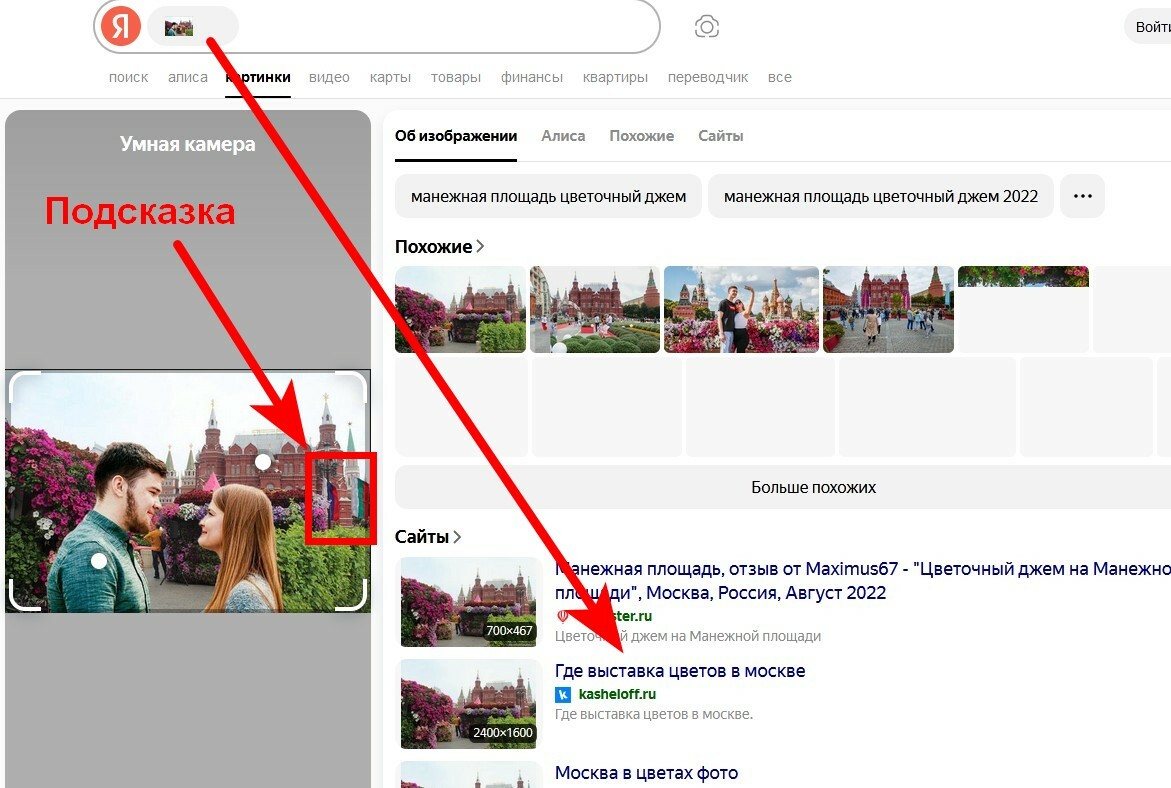
Task: Go to the видео navigation tab
Action: click(329, 77)
